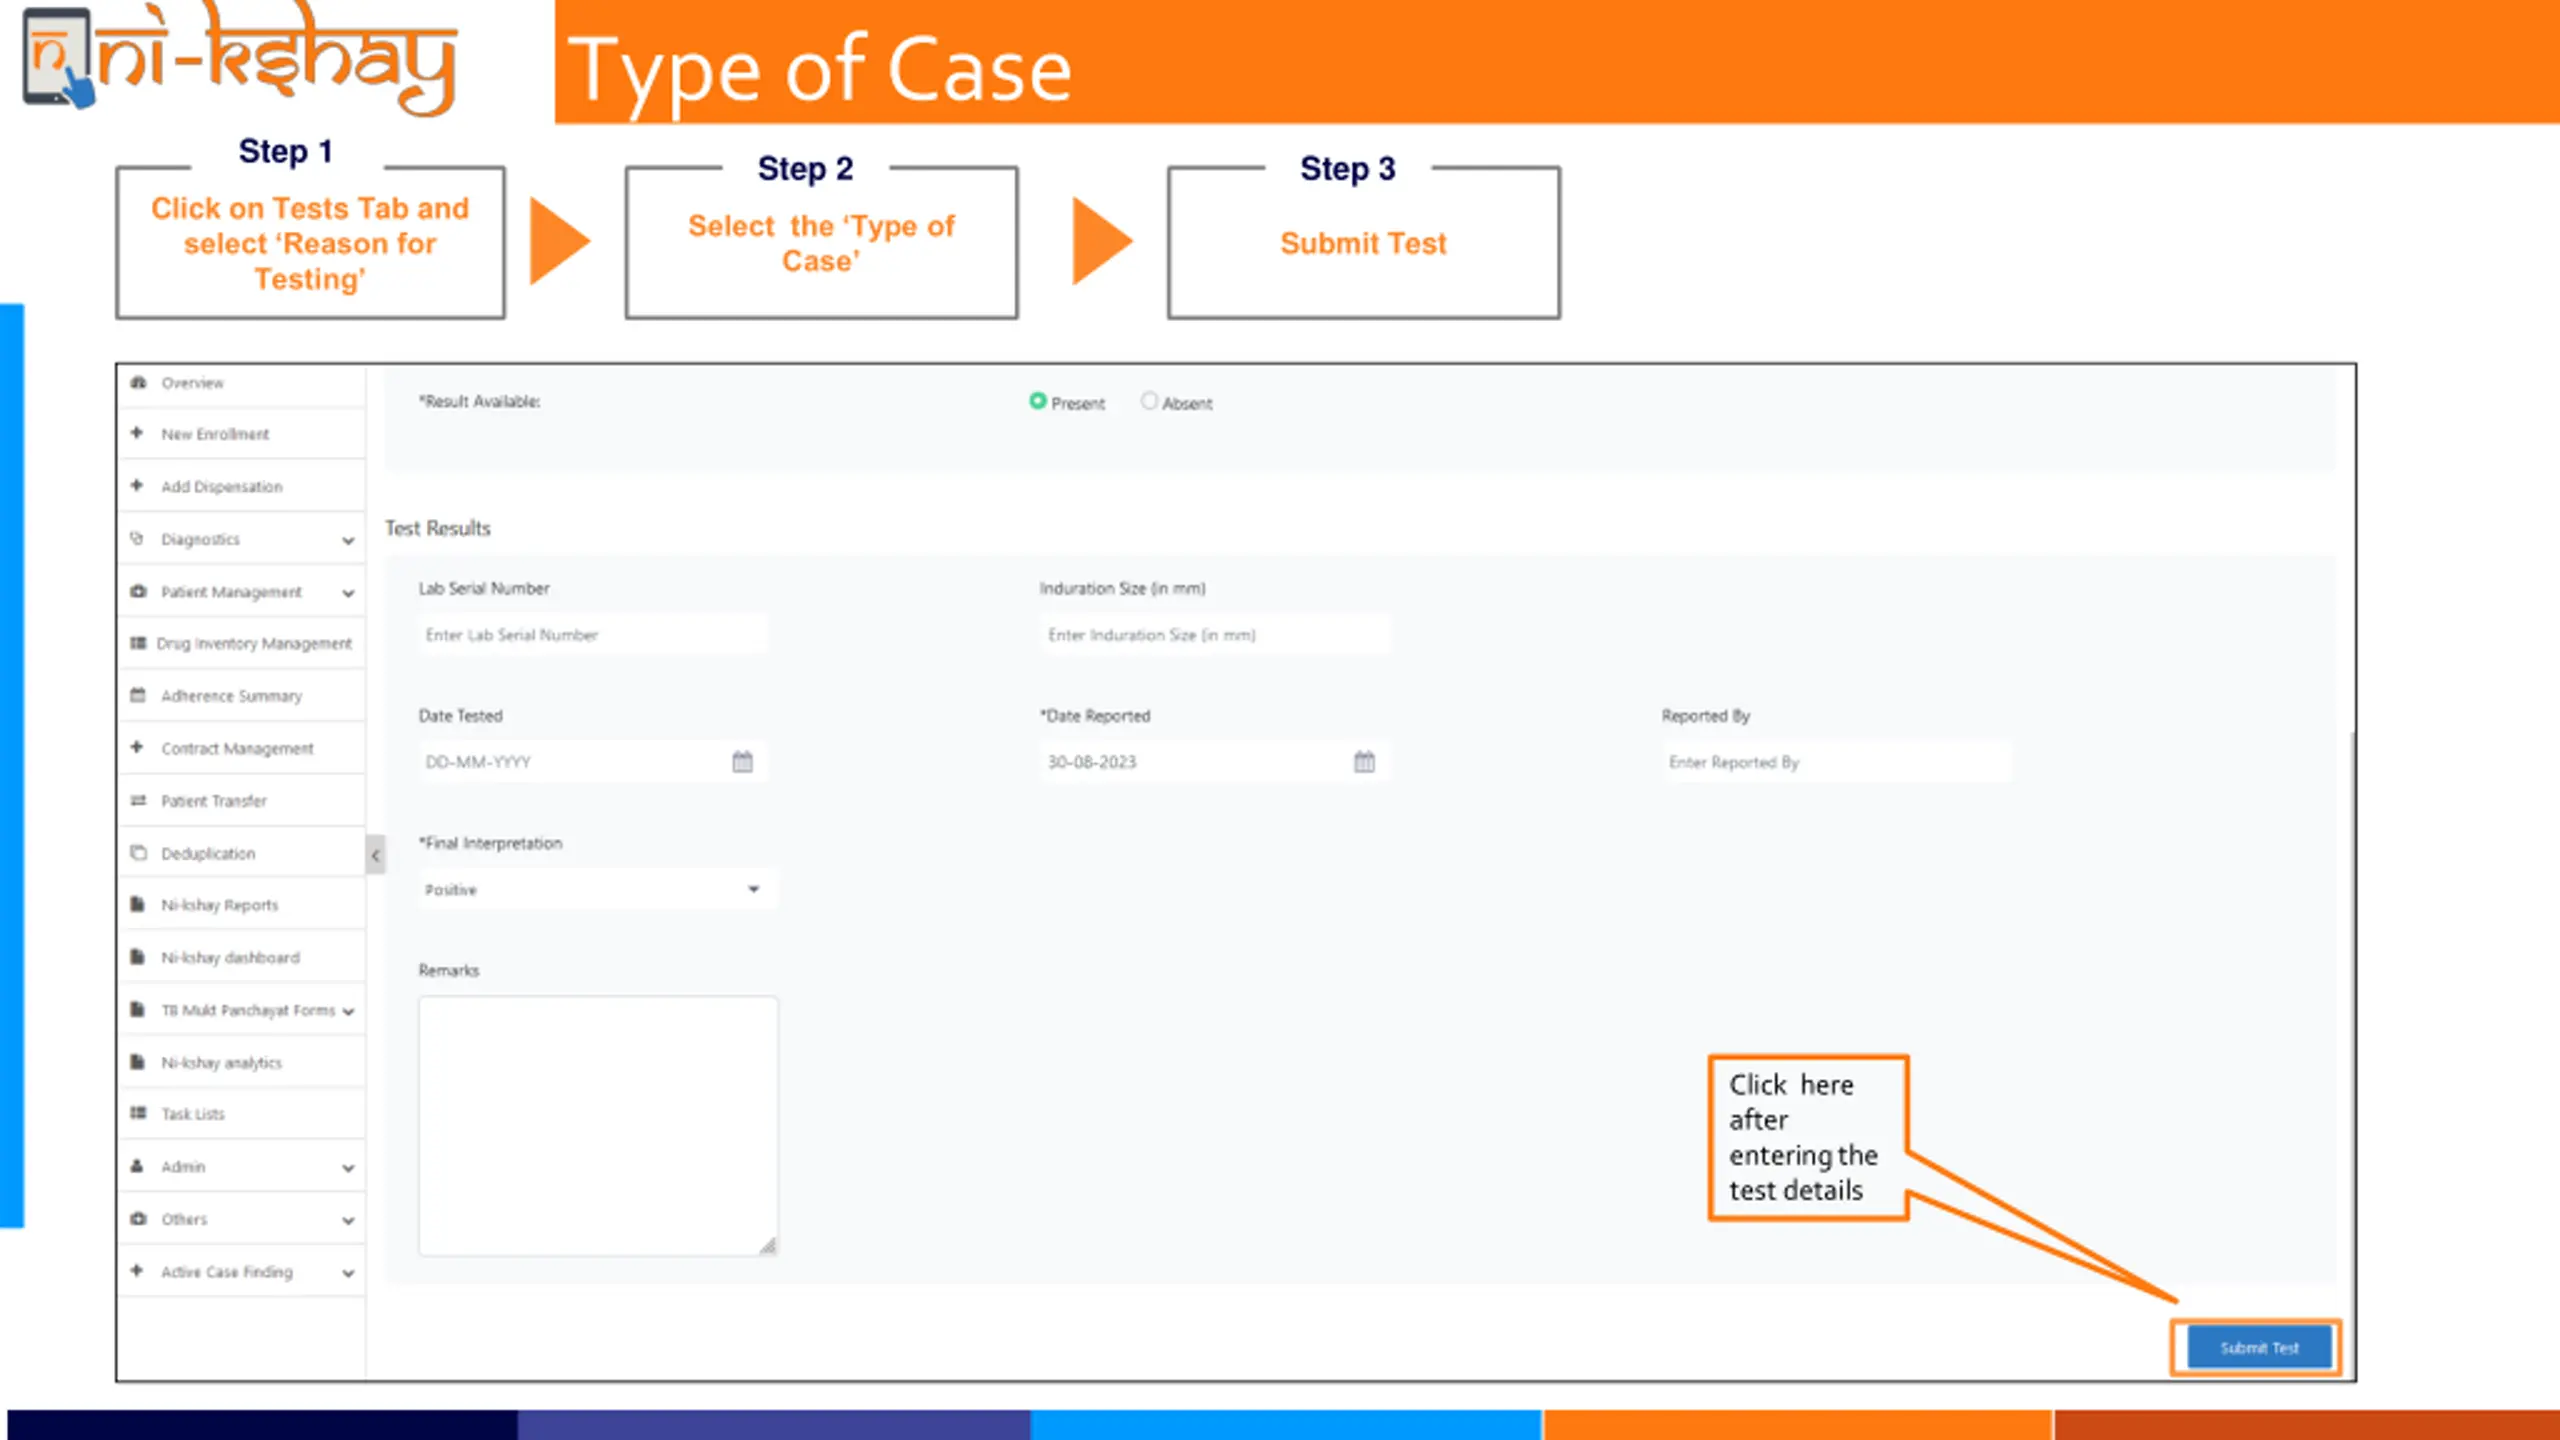Screen dimensions: 2560x1440
Task: Select the Absent radio button
Action: pyautogui.click(x=1149, y=401)
